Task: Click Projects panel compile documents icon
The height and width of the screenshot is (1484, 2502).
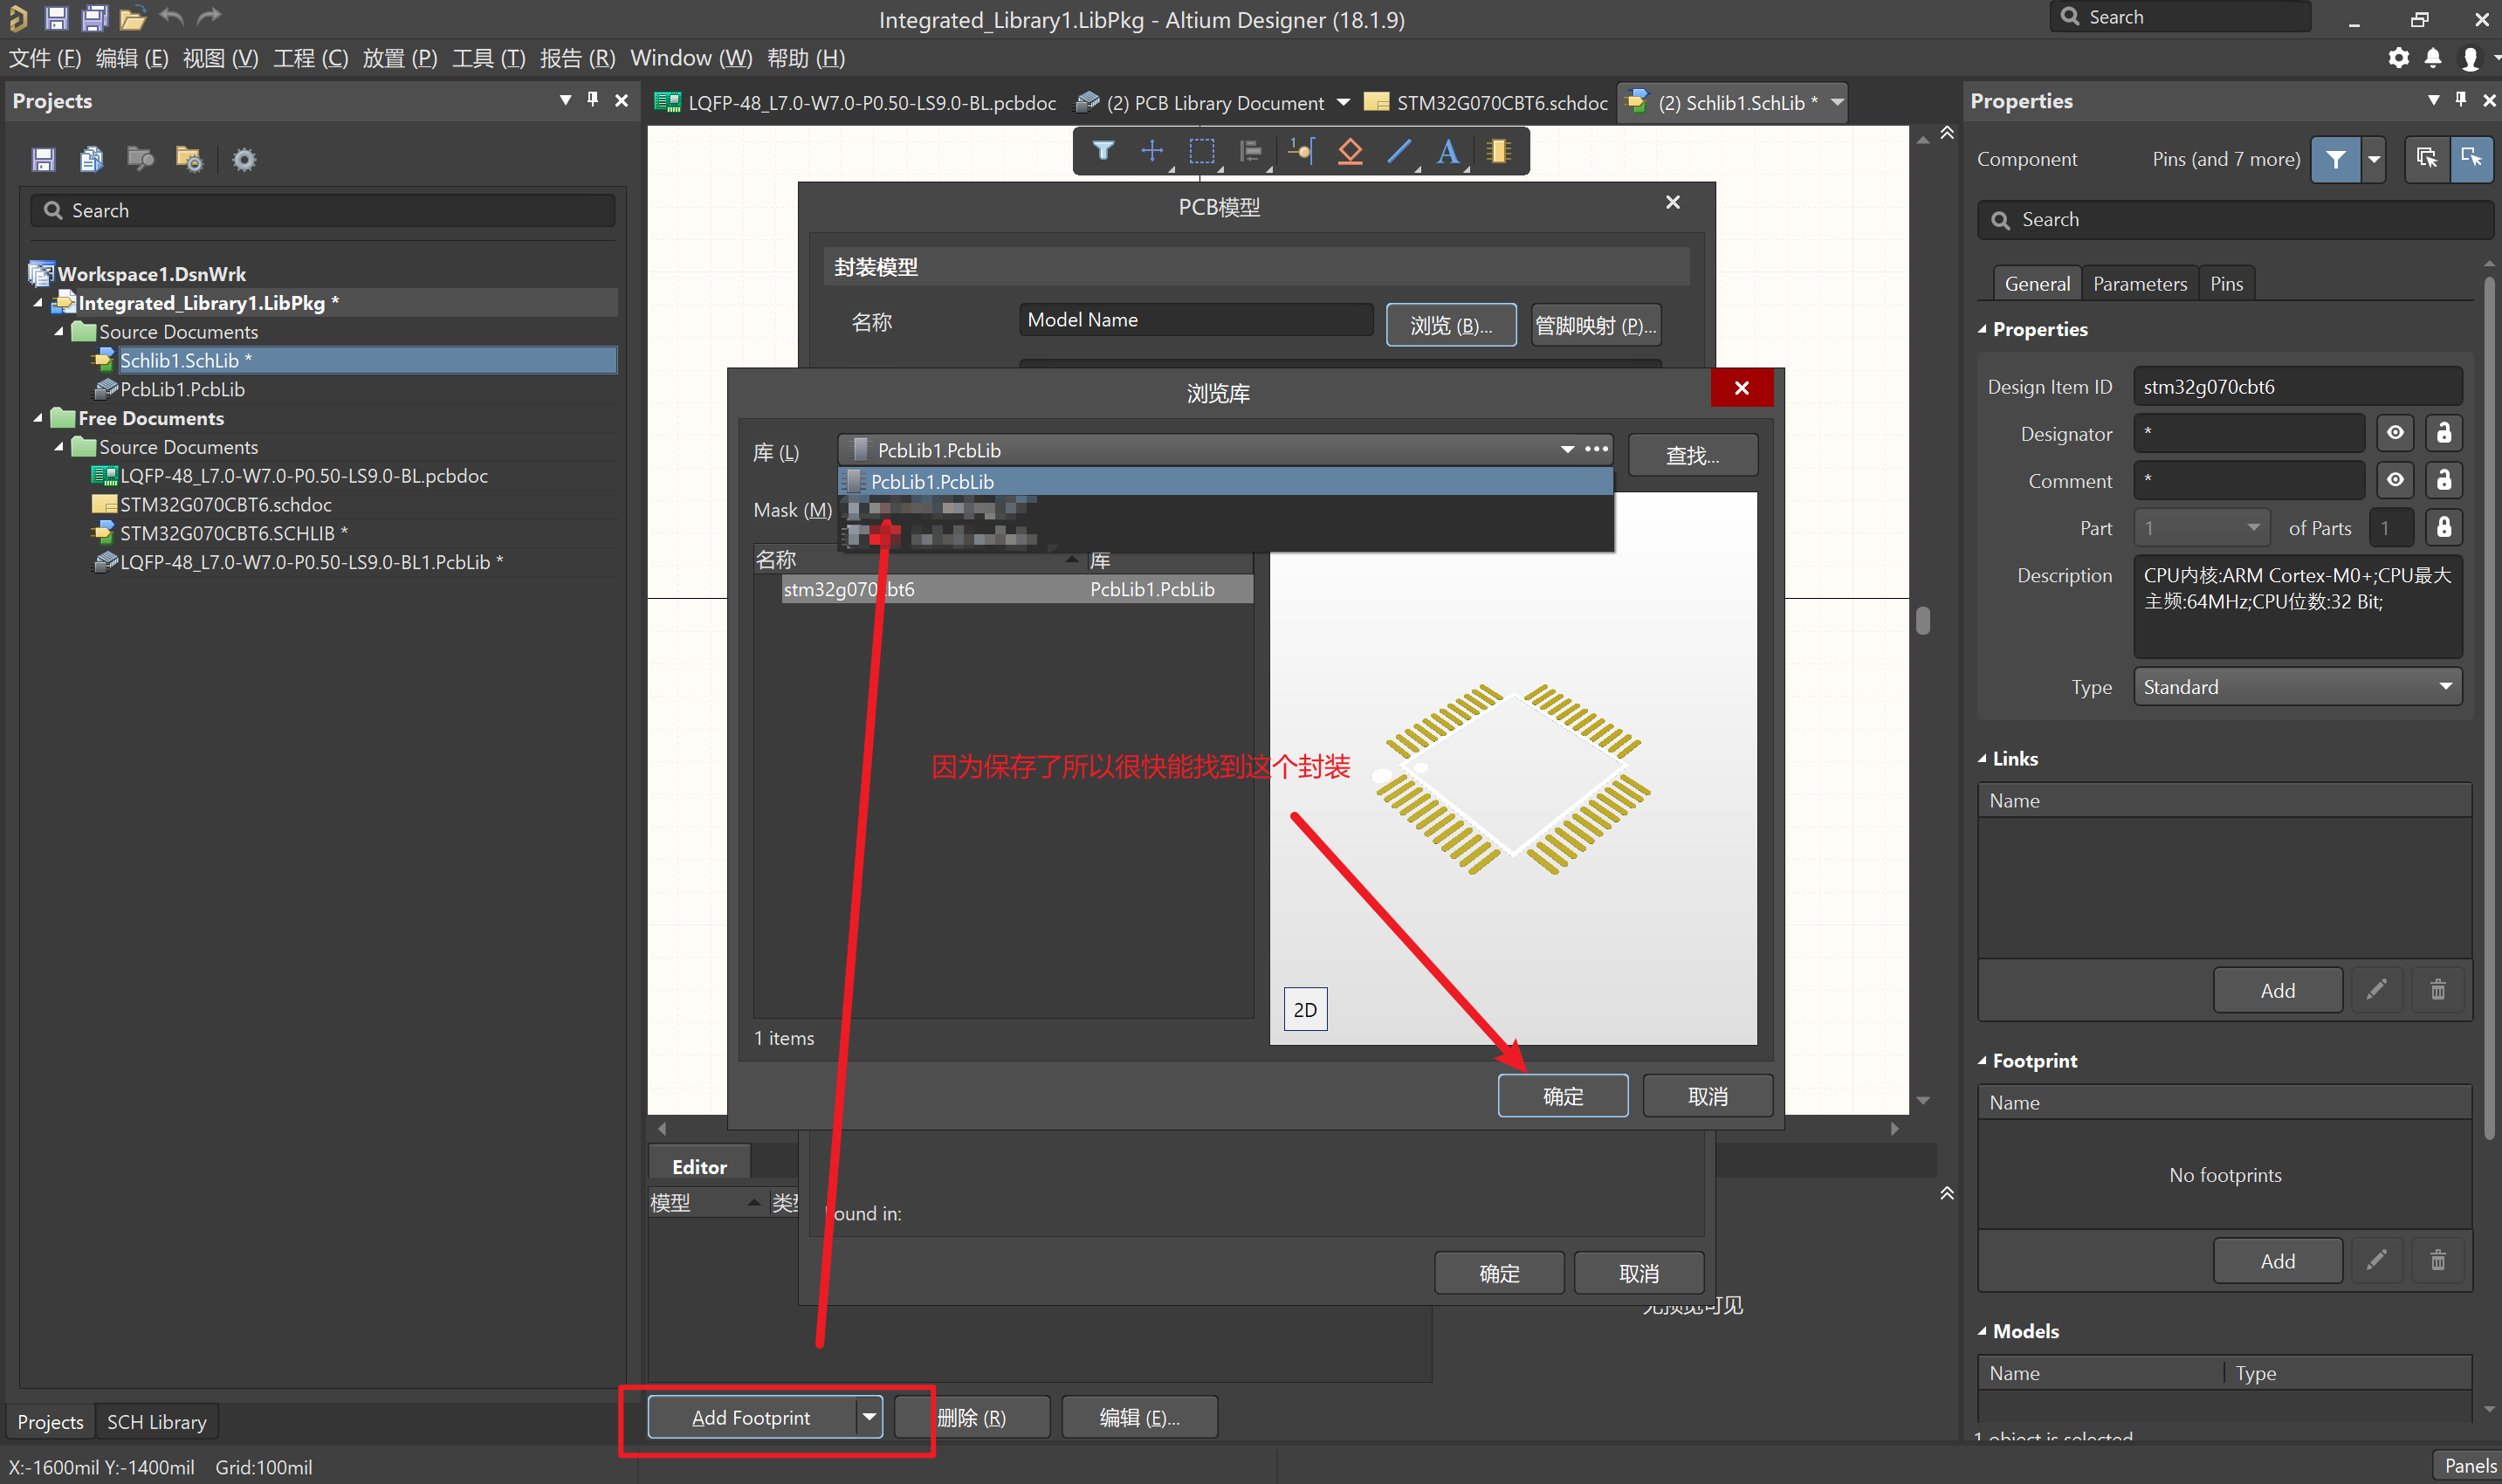Action: coord(91,159)
